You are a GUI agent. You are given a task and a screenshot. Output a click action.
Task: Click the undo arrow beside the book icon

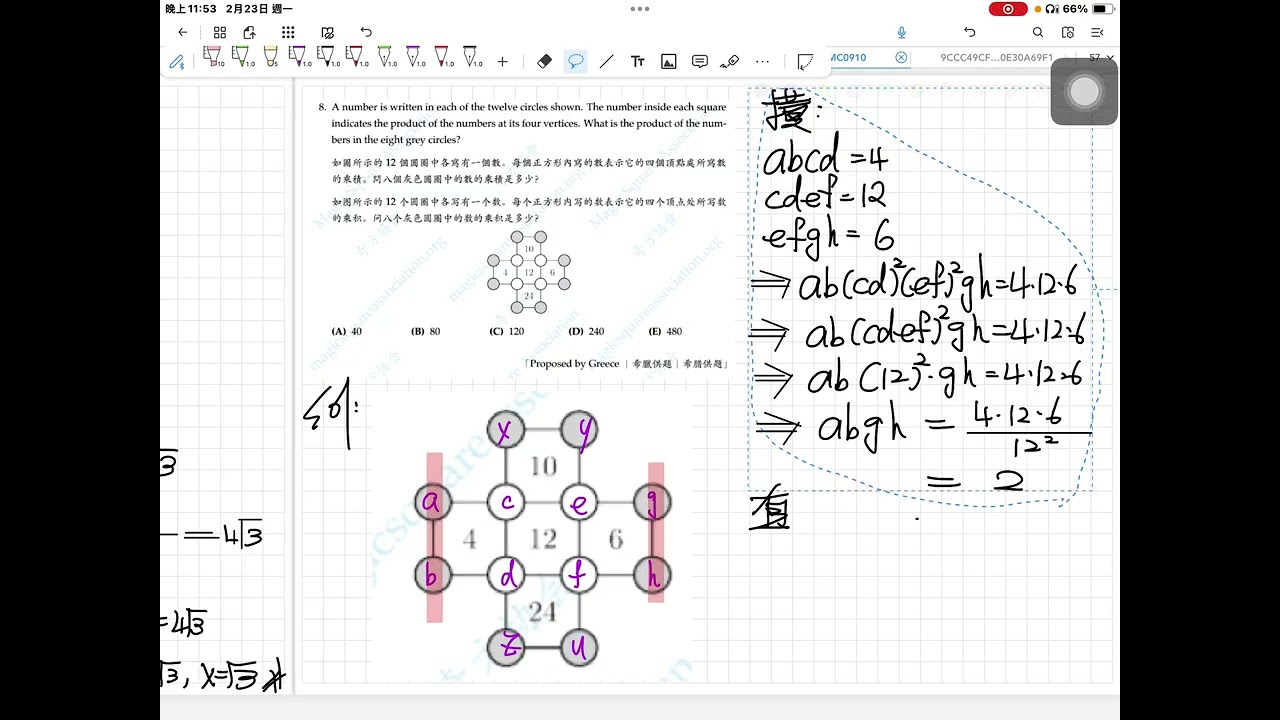pos(366,33)
